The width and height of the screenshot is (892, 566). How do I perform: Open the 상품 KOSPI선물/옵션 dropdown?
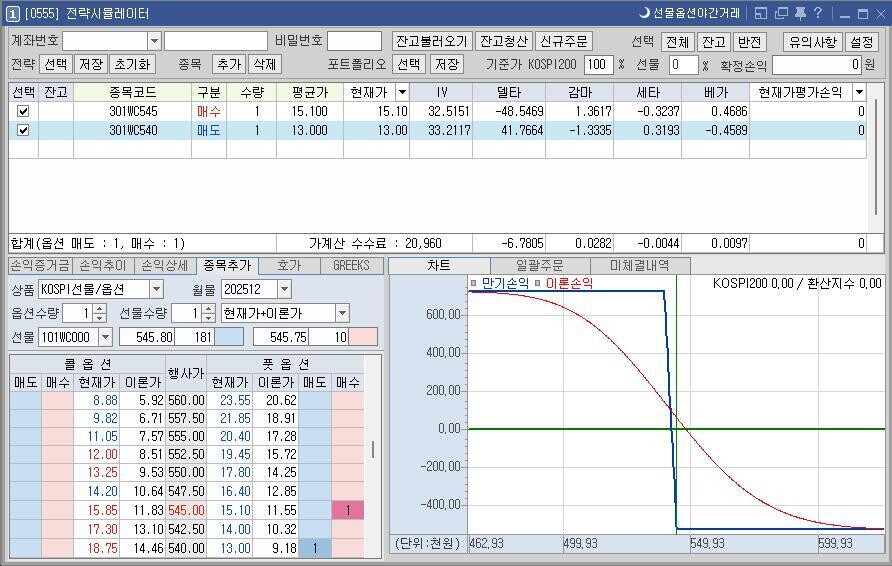(x=156, y=289)
